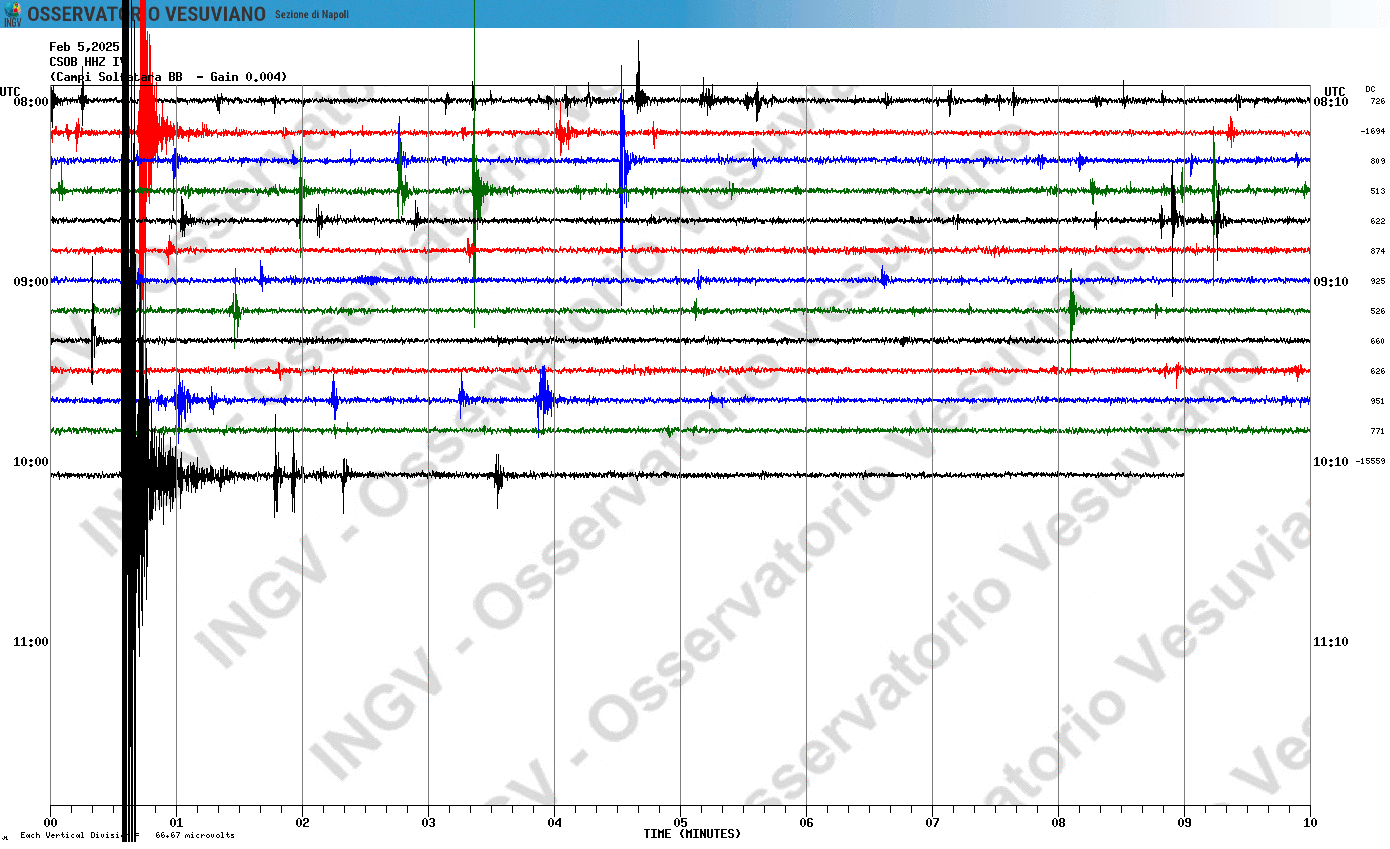
Task: Click the 03 minute axis label
Action: [x=429, y=823]
